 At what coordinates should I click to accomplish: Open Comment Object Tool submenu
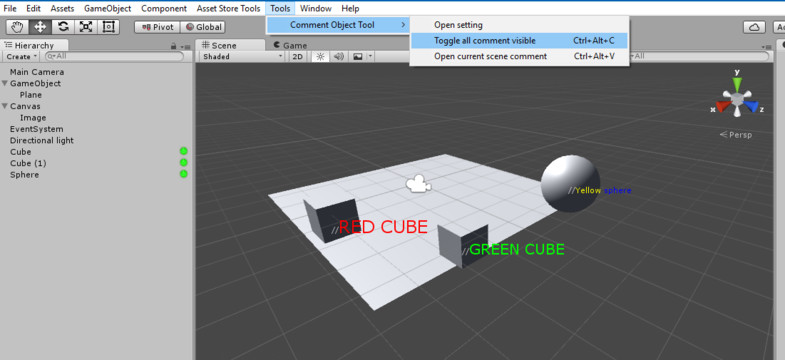(338, 25)
